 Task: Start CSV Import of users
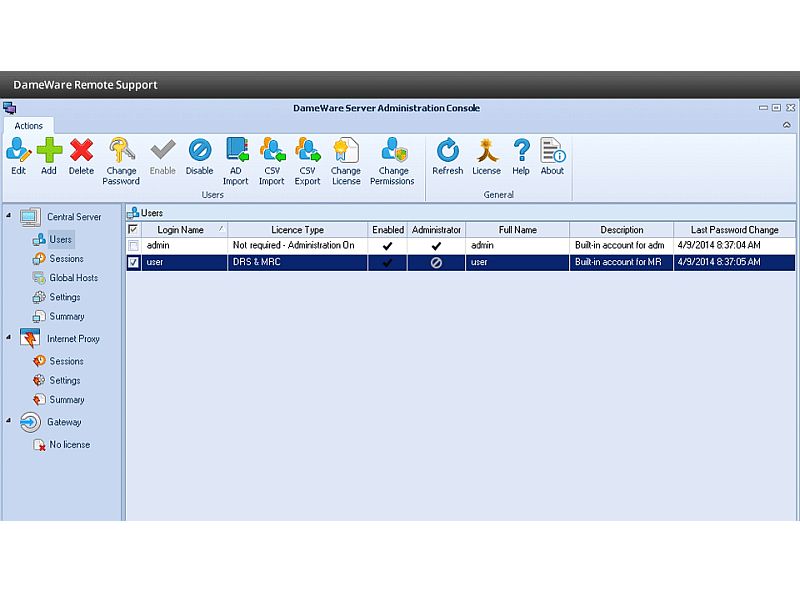pos(271,161)
